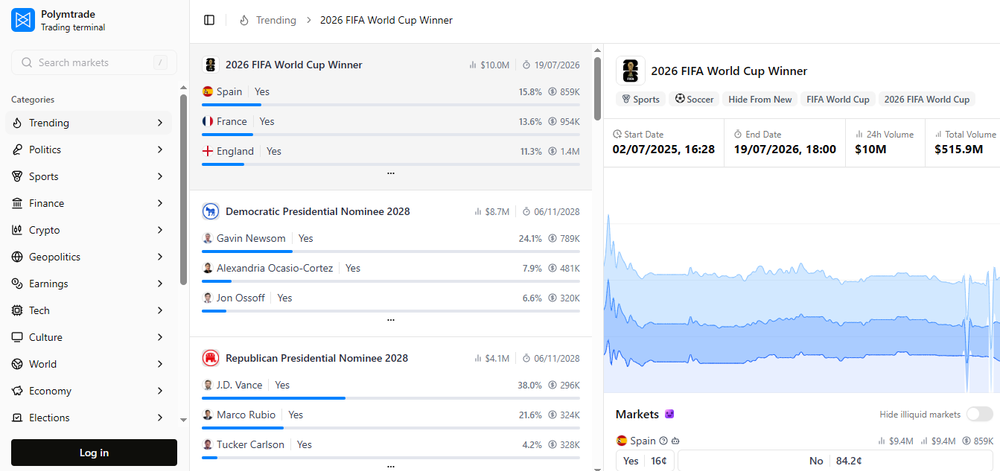Click the Democratic donkey market icon
The height and width of the screenshot is (471, 1000).
[x=211, y=211]
